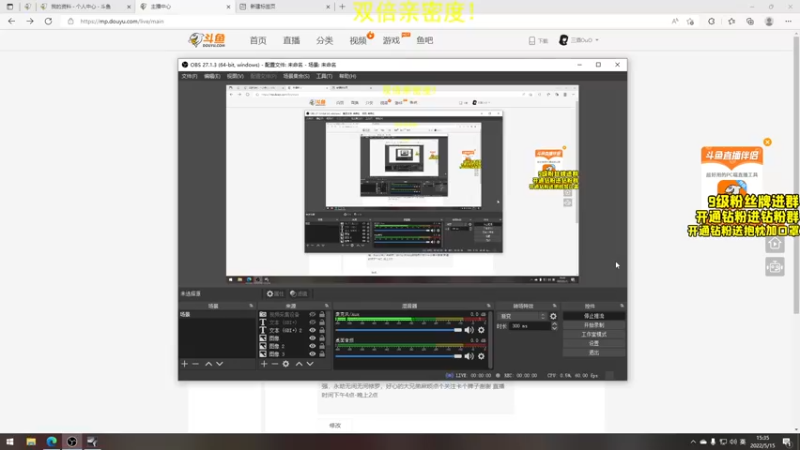Click 工作室模式 studio mode button
Viewport: 800px width, 450px height.
click(x=594, y=334)
